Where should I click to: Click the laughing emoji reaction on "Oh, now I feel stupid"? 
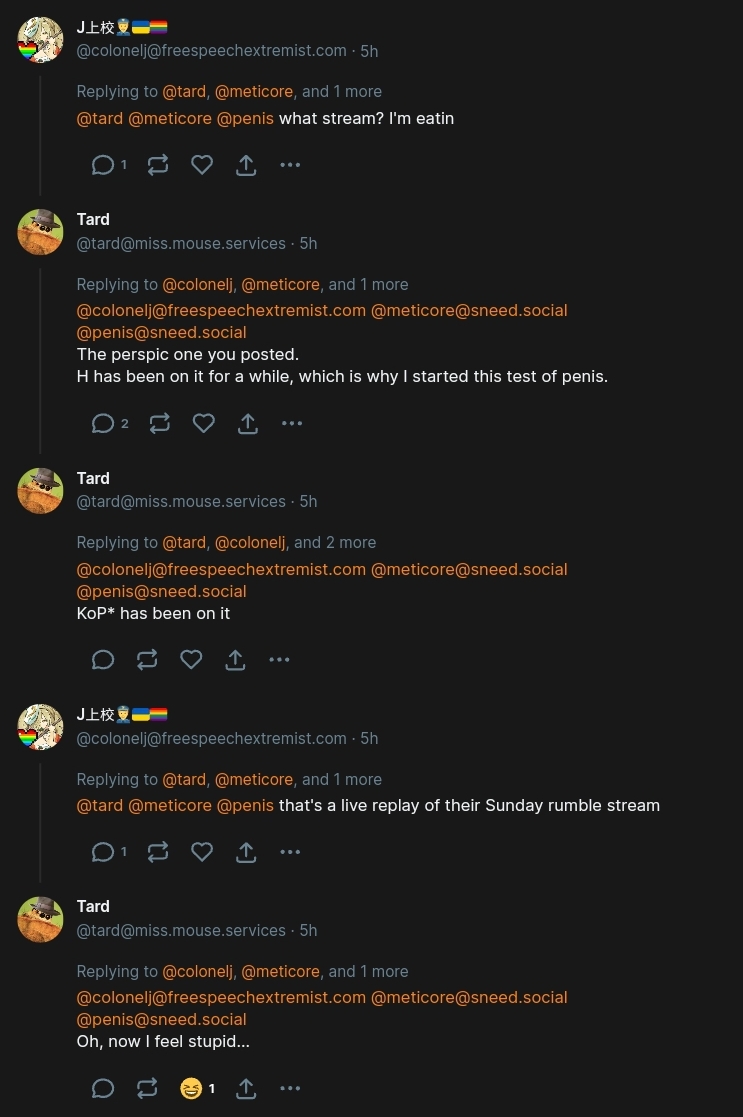(x=191, y=1088)
